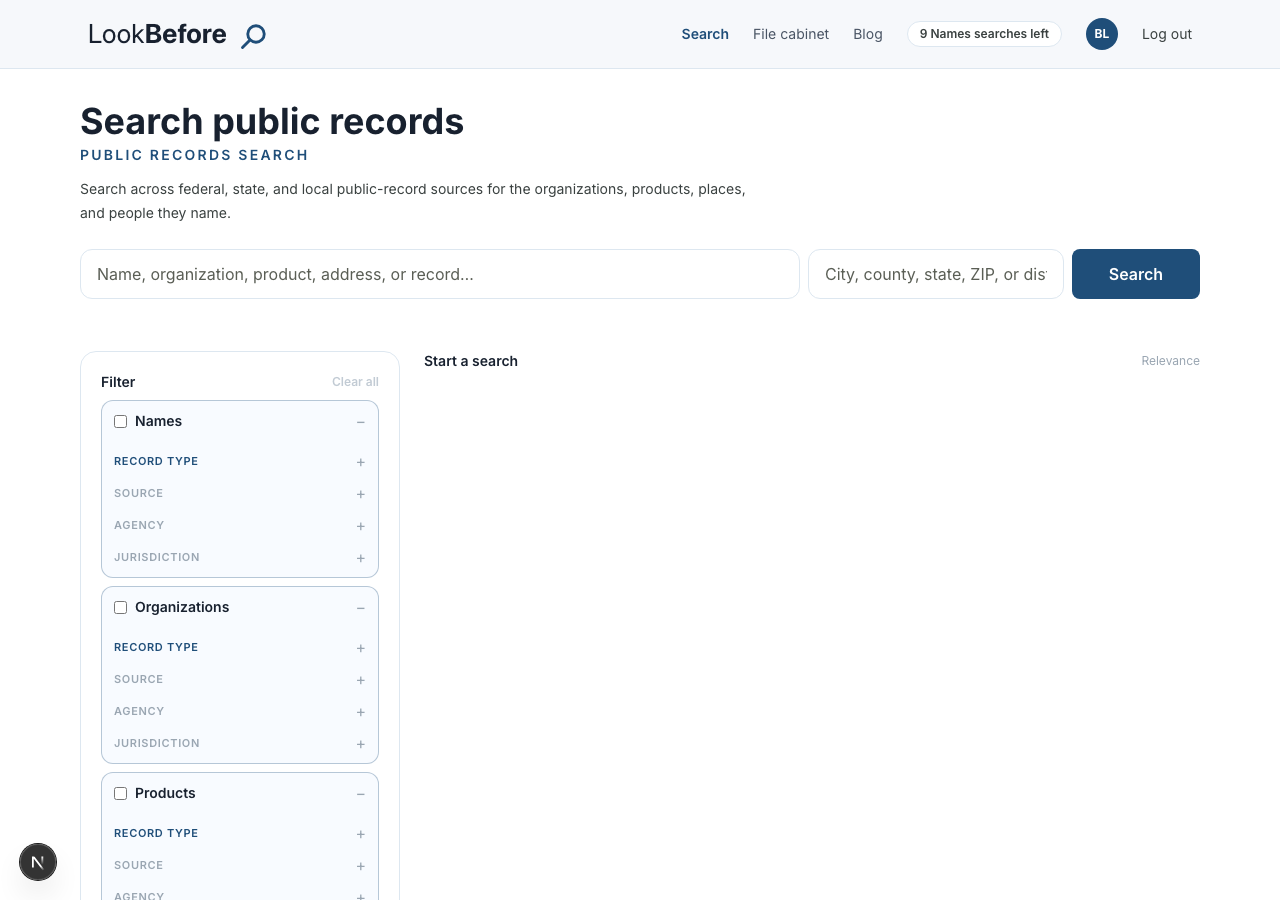Go to the Search nav item

coord(705,34)
